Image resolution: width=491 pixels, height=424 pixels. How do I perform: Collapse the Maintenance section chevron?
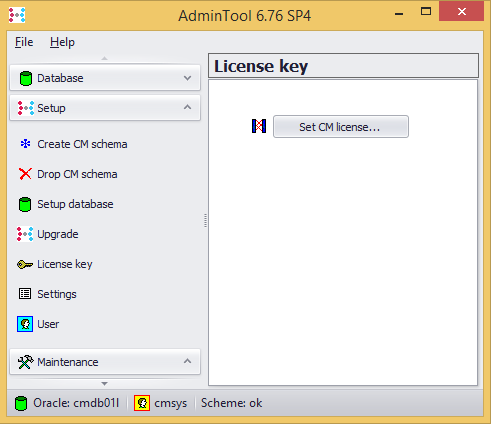188,361
